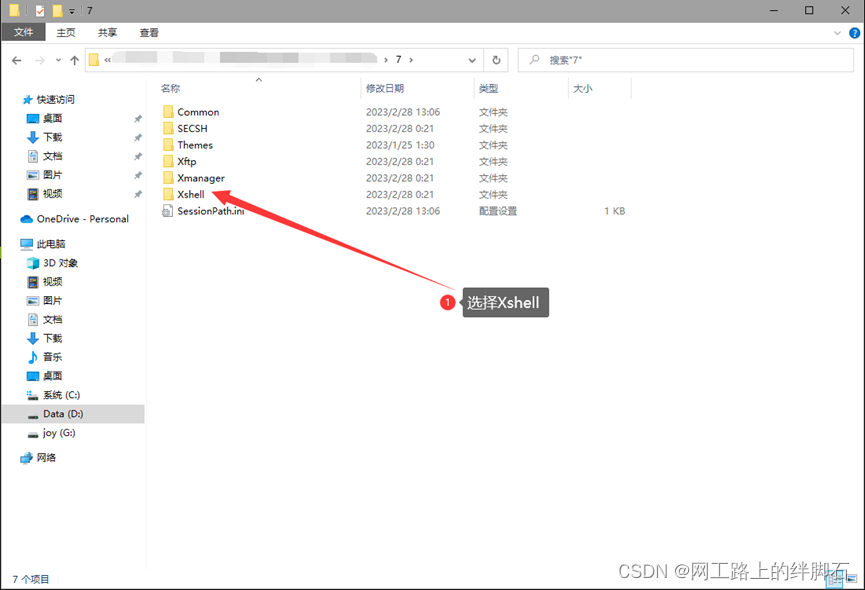Image resolution: width=865 pixels, height=590 pixels.
Task: Click the New Folder quick access icon
Action: point(57,10)
